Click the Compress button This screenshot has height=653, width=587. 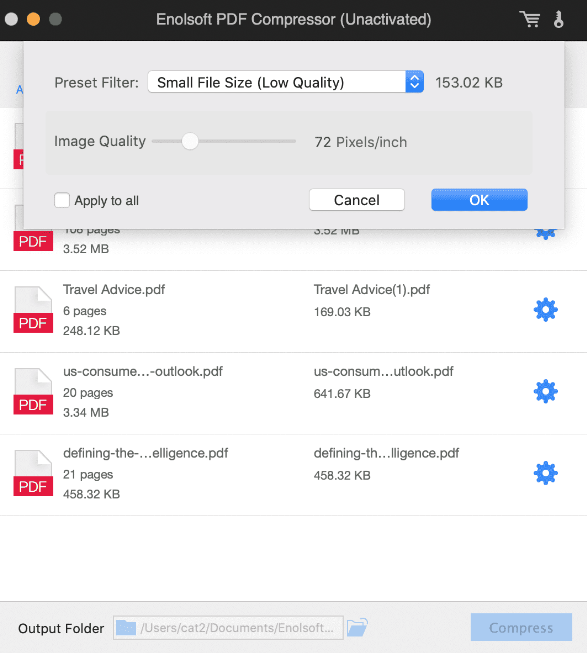coord(521,627)
